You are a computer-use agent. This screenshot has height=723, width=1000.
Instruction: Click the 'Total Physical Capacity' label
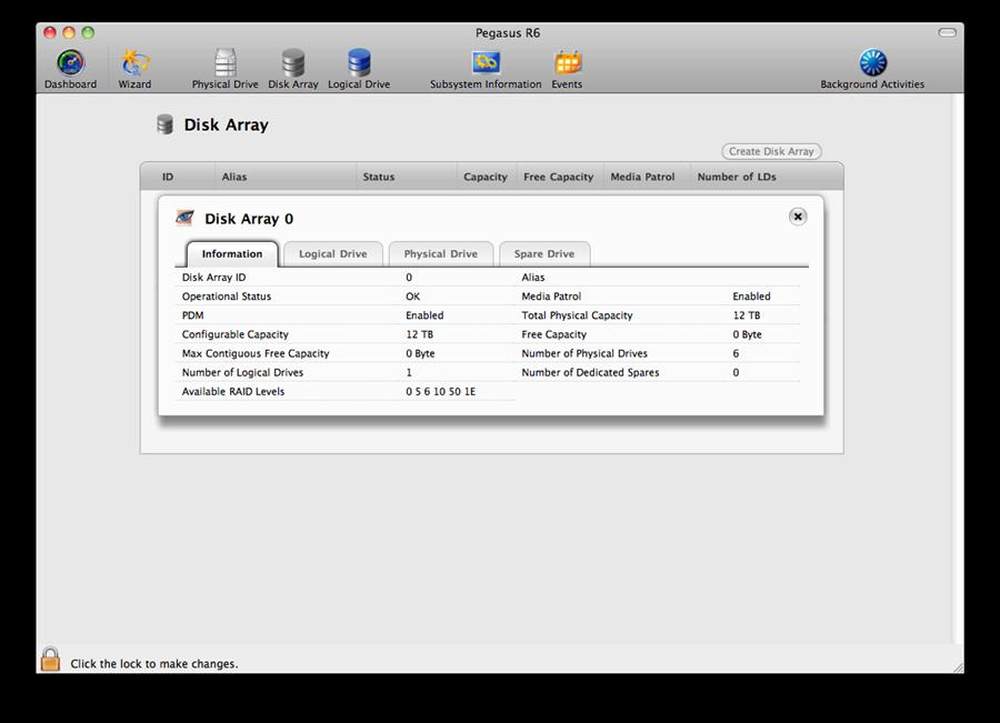point(577,315)
